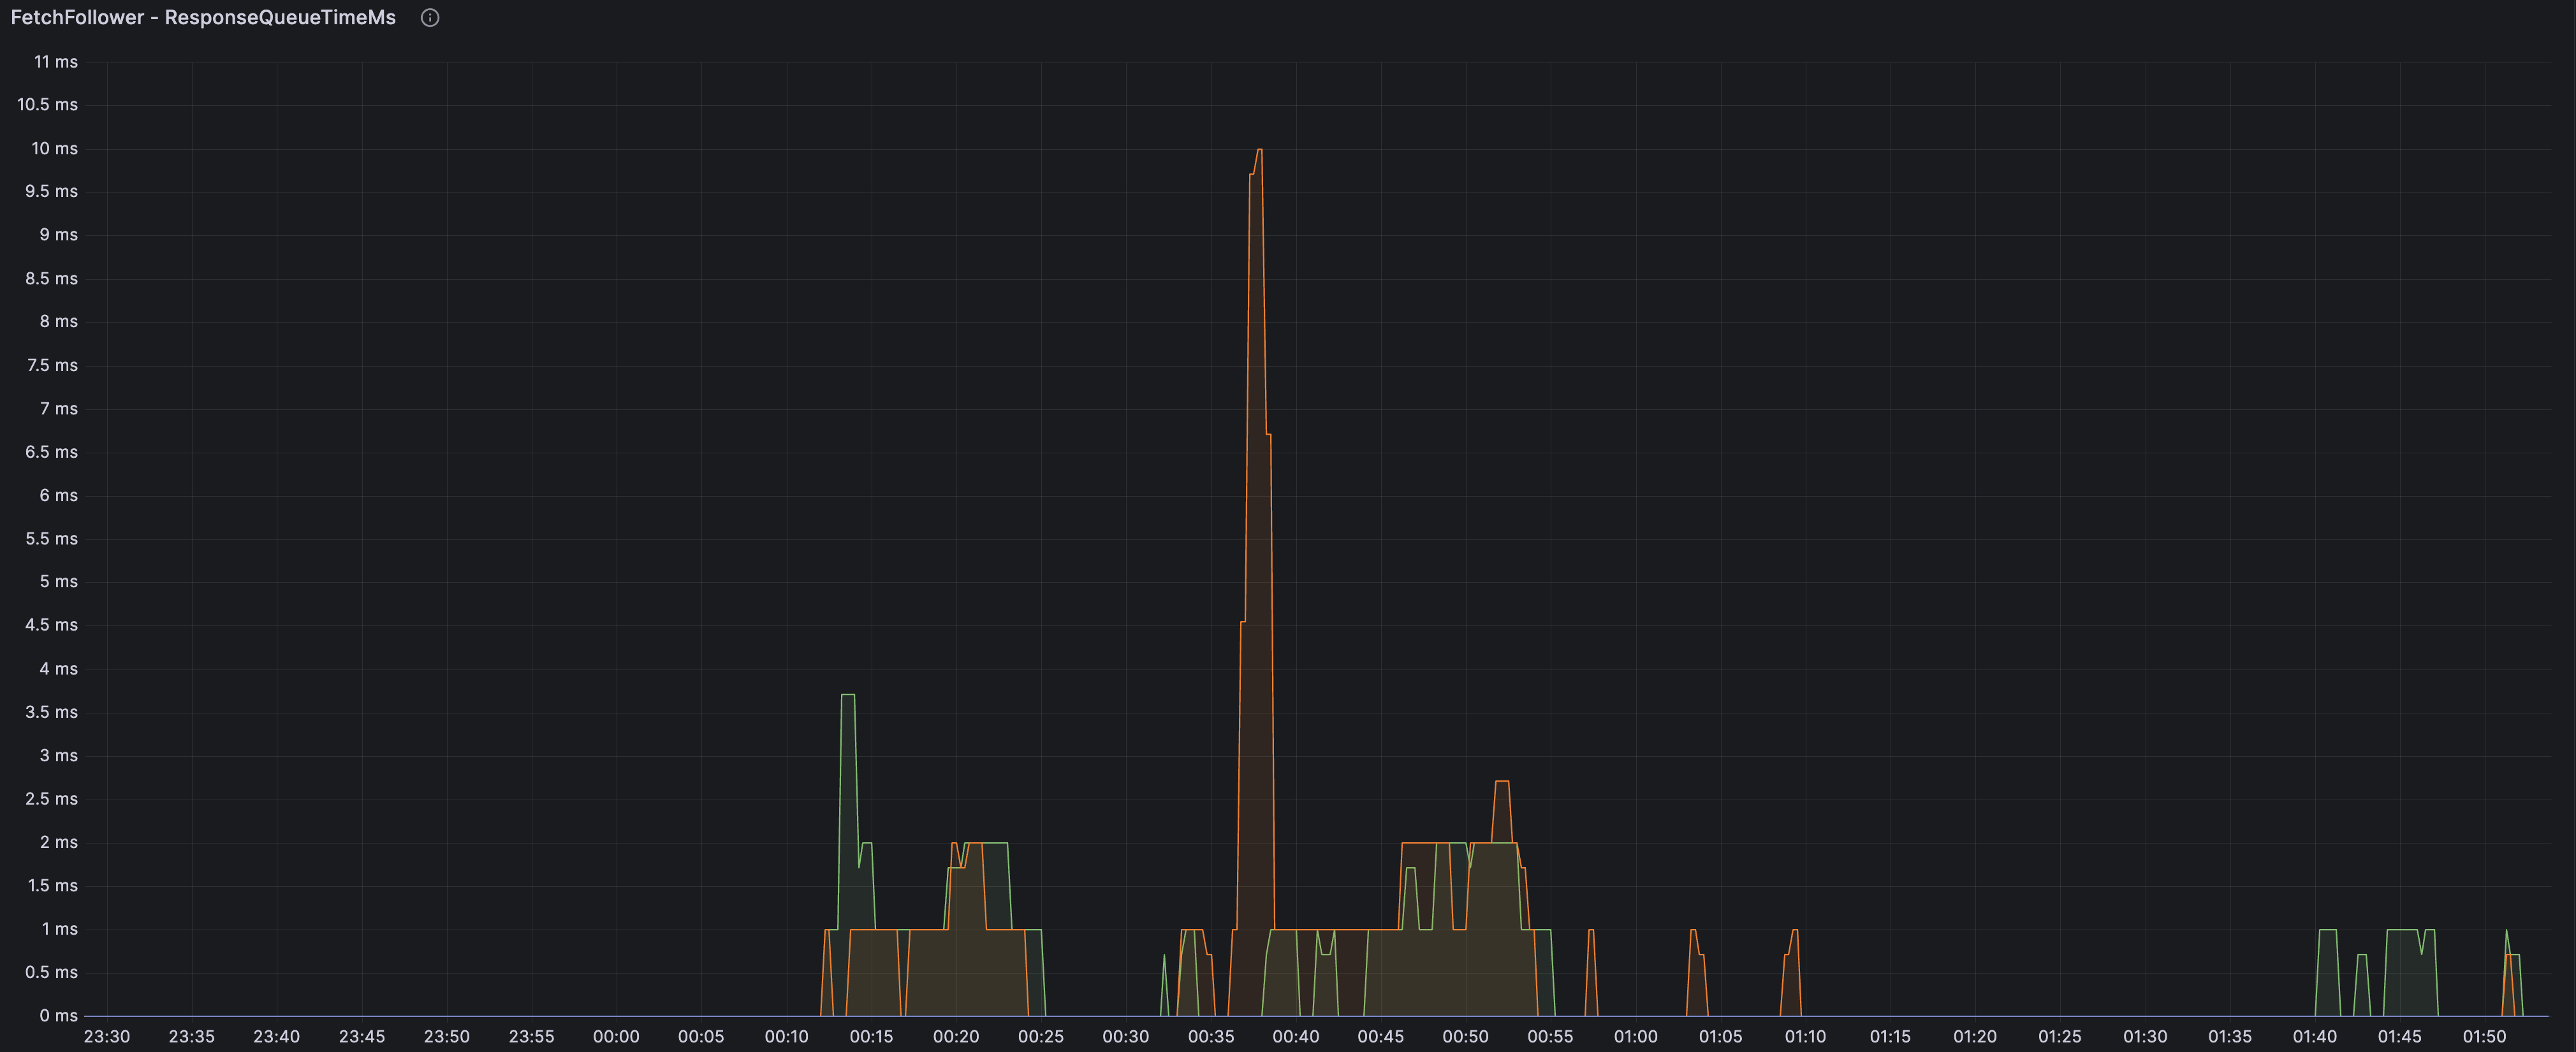Click the orange peak near 2.7 ms

pos(1501,783)
